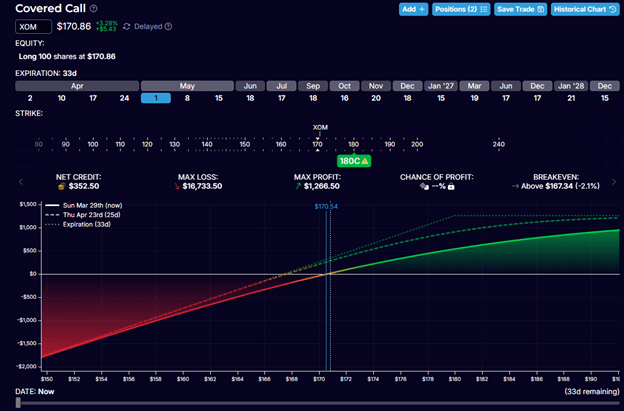Screen dimensions: 624x411
Task: Select the Nov expiration month
Action: click(x=376, y=86)
